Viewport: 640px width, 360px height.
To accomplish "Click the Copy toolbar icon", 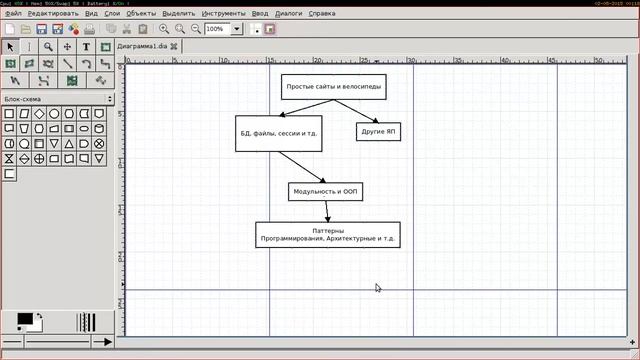I will click(x=111, y=29).
